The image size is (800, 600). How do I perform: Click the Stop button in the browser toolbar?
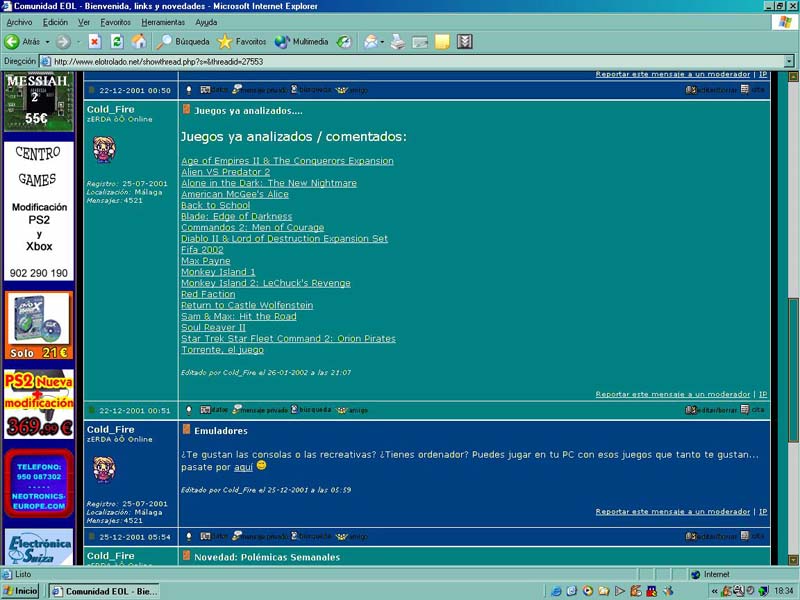point(94,41)
